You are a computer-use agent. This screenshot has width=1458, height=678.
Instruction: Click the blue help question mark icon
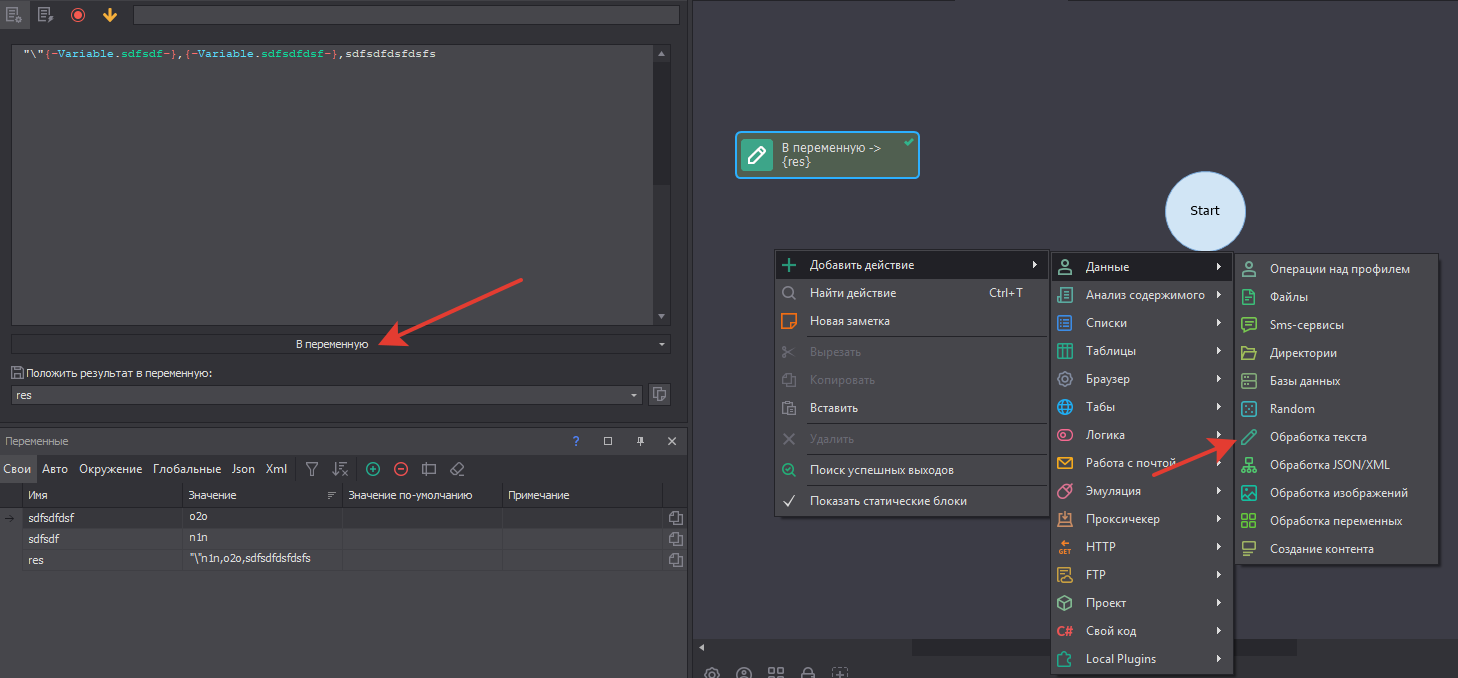(x=575, y=441)
